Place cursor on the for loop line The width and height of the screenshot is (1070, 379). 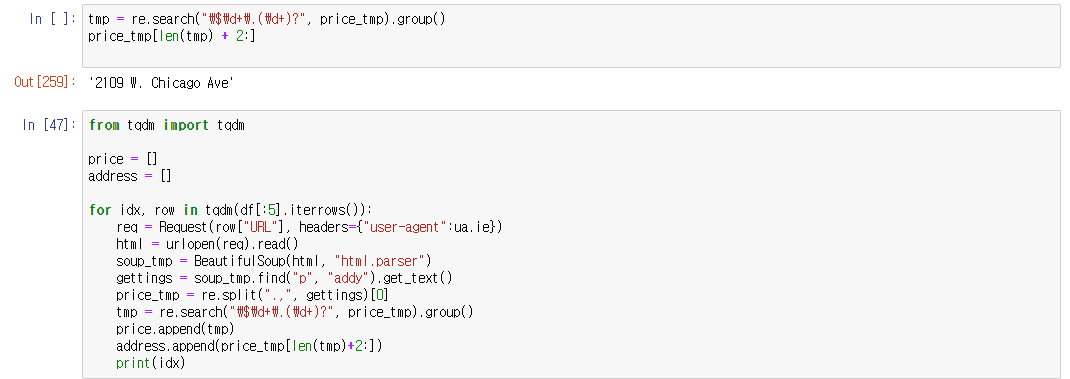click(x=231, y=210)
